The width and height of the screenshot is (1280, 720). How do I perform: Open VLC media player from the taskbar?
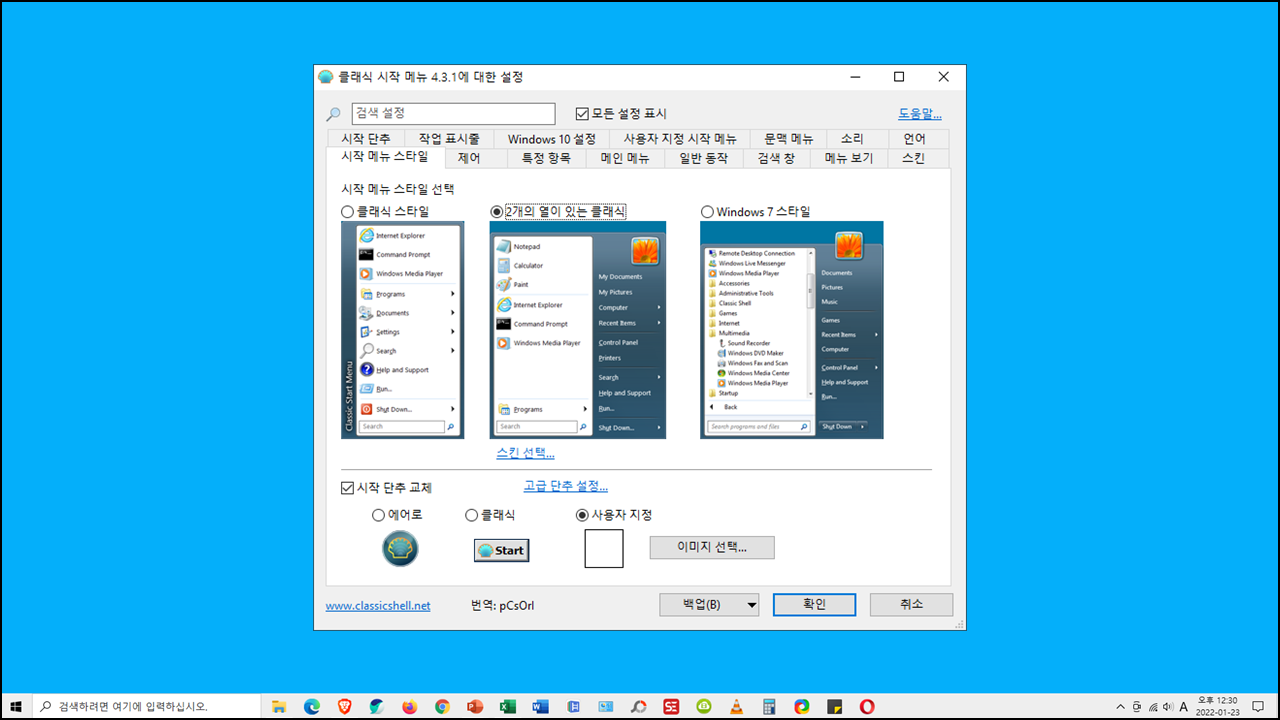click(x=736, y=706)
